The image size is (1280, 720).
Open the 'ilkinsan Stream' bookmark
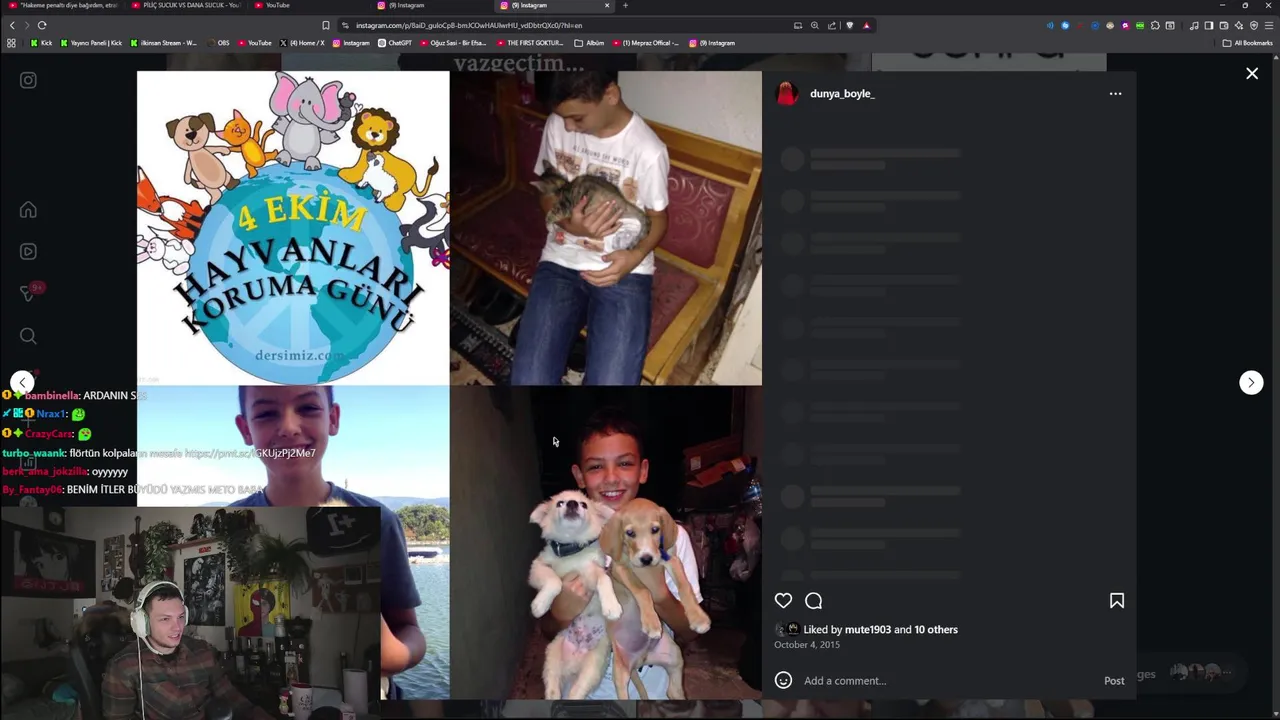point(164,43)
